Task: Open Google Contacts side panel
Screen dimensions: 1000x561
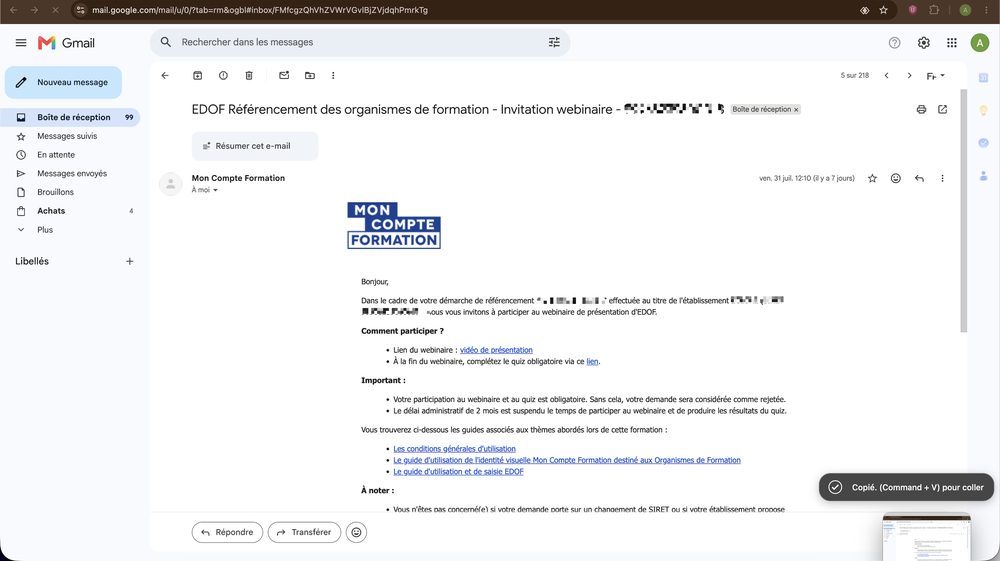Action: 983,176
